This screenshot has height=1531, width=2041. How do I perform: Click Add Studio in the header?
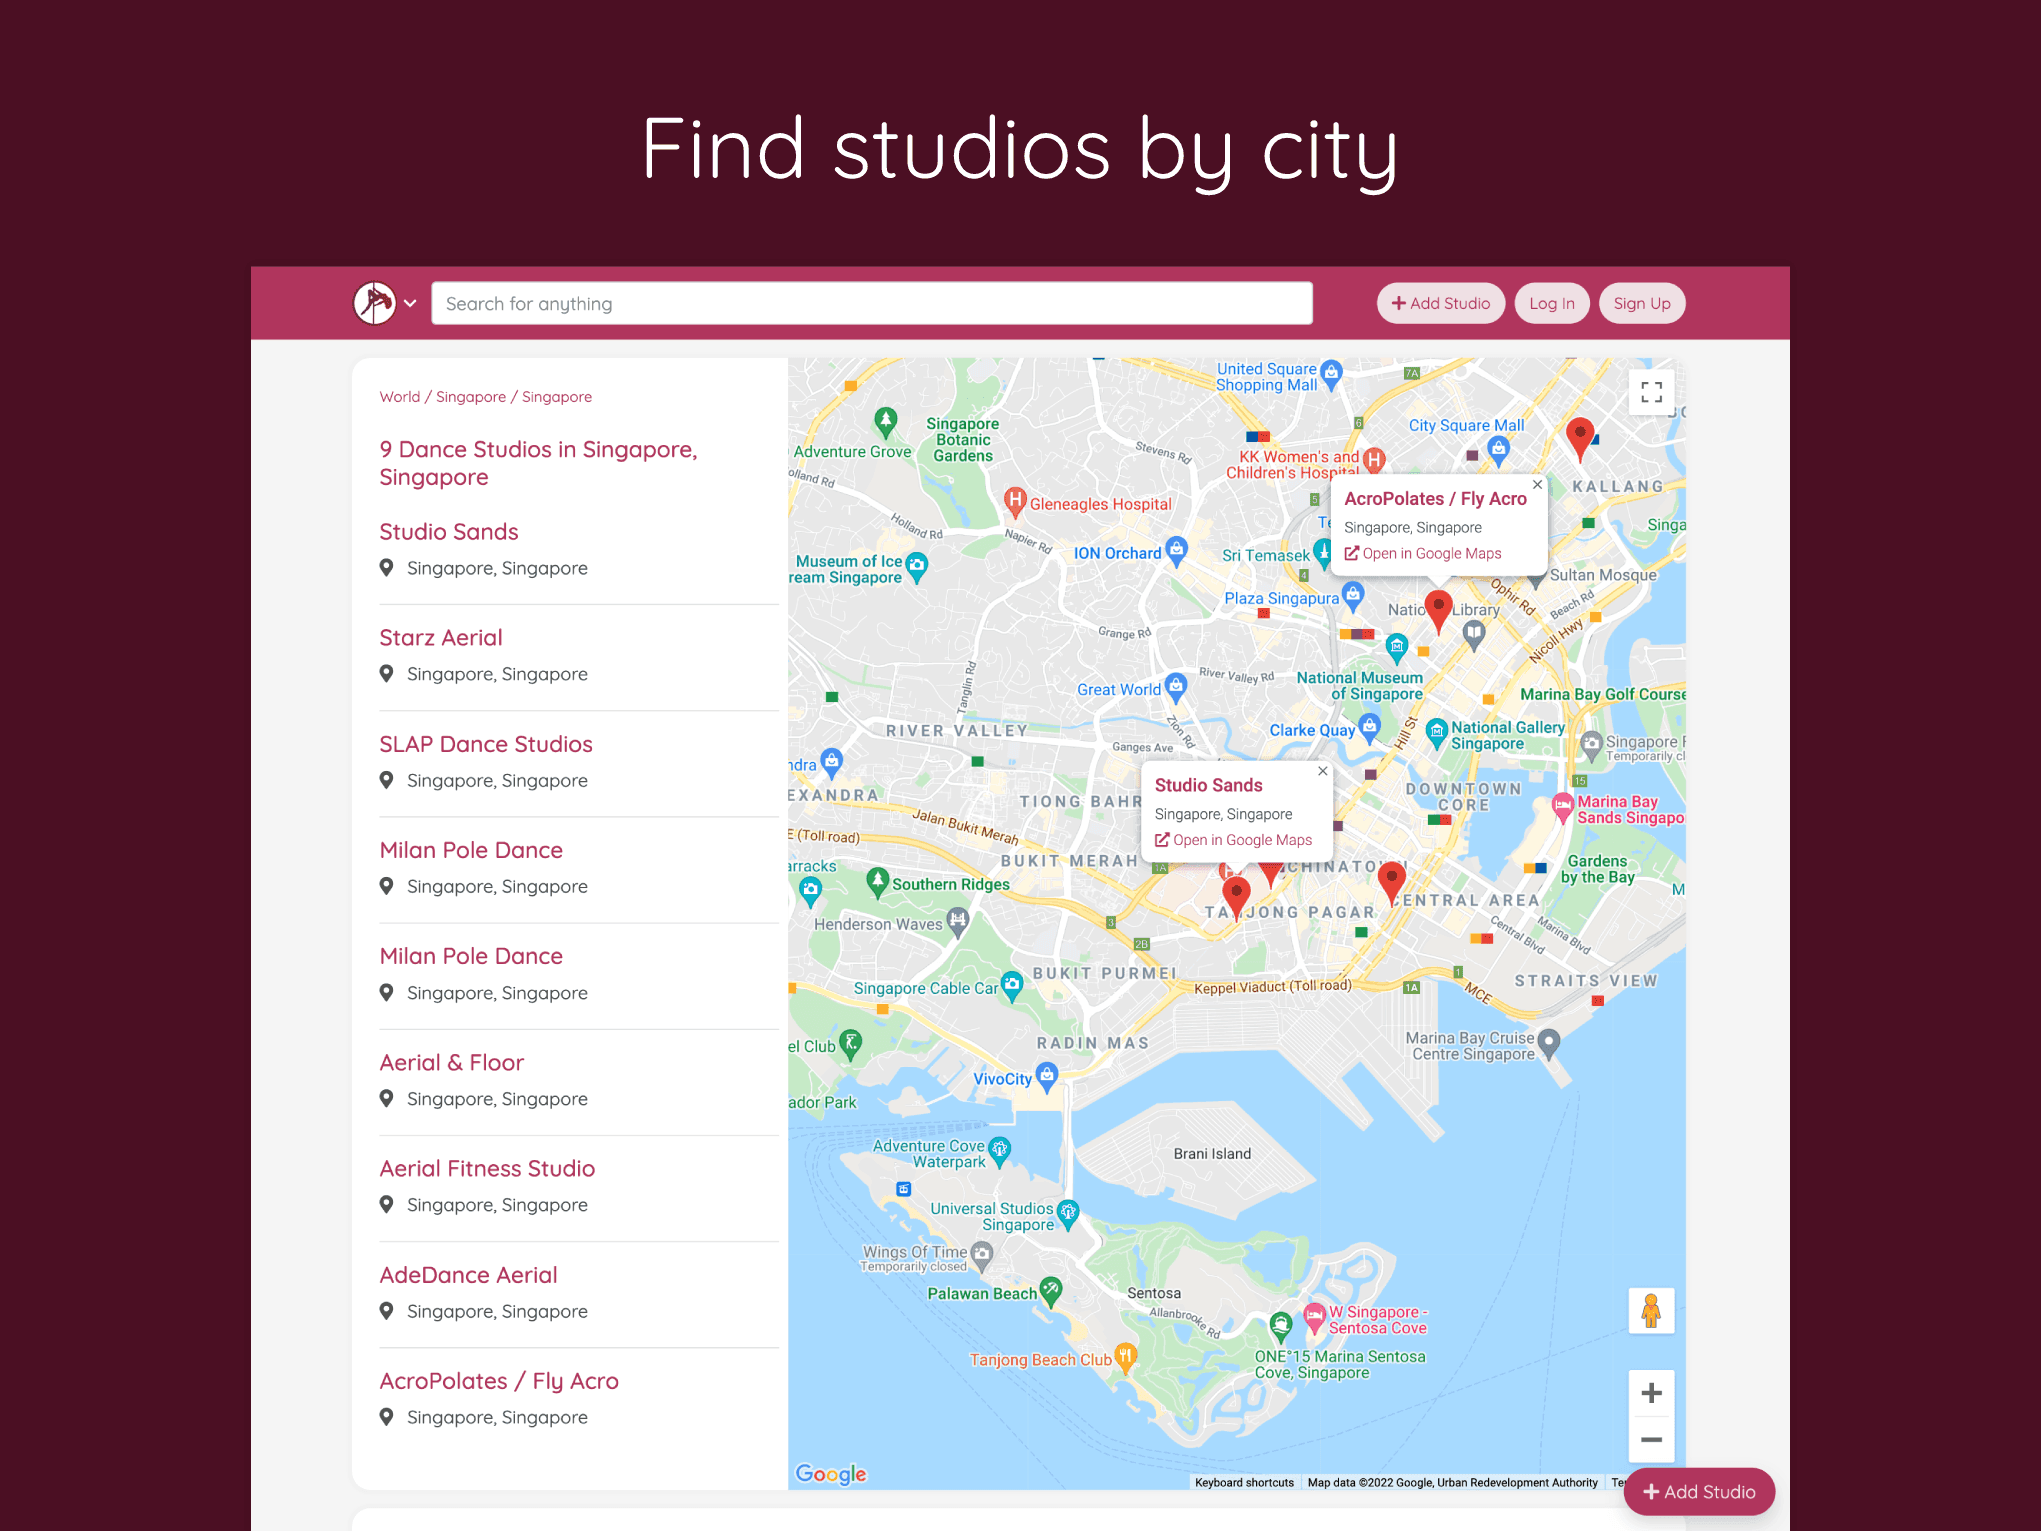tap(1440, 303)
